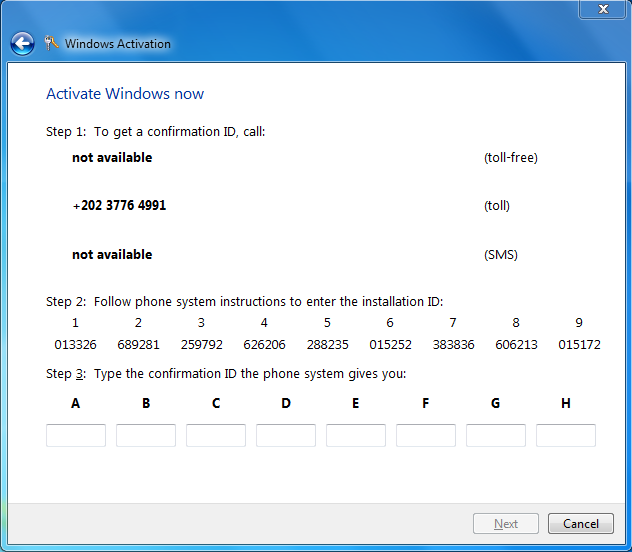Focus confirmation ID field A

point(76,435)
